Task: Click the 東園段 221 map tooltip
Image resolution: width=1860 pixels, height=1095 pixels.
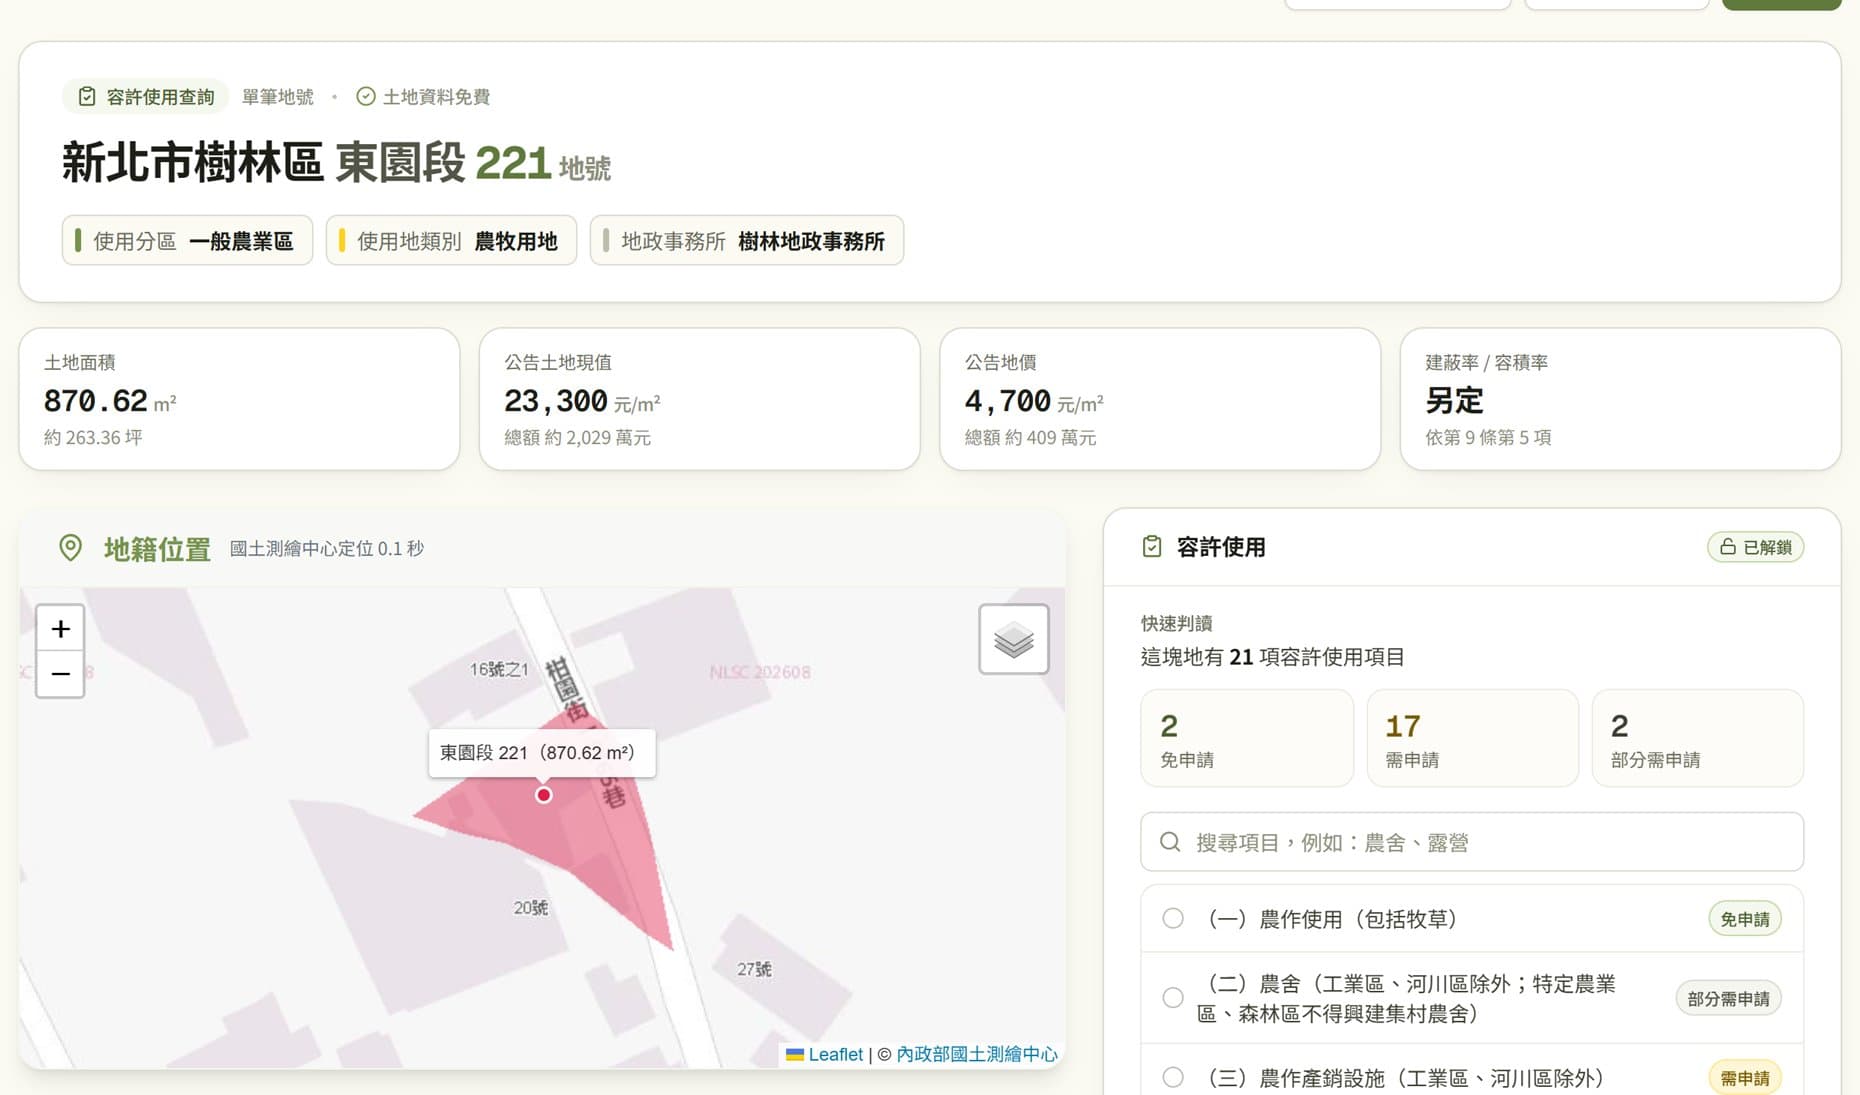Action: click(542, 753)
